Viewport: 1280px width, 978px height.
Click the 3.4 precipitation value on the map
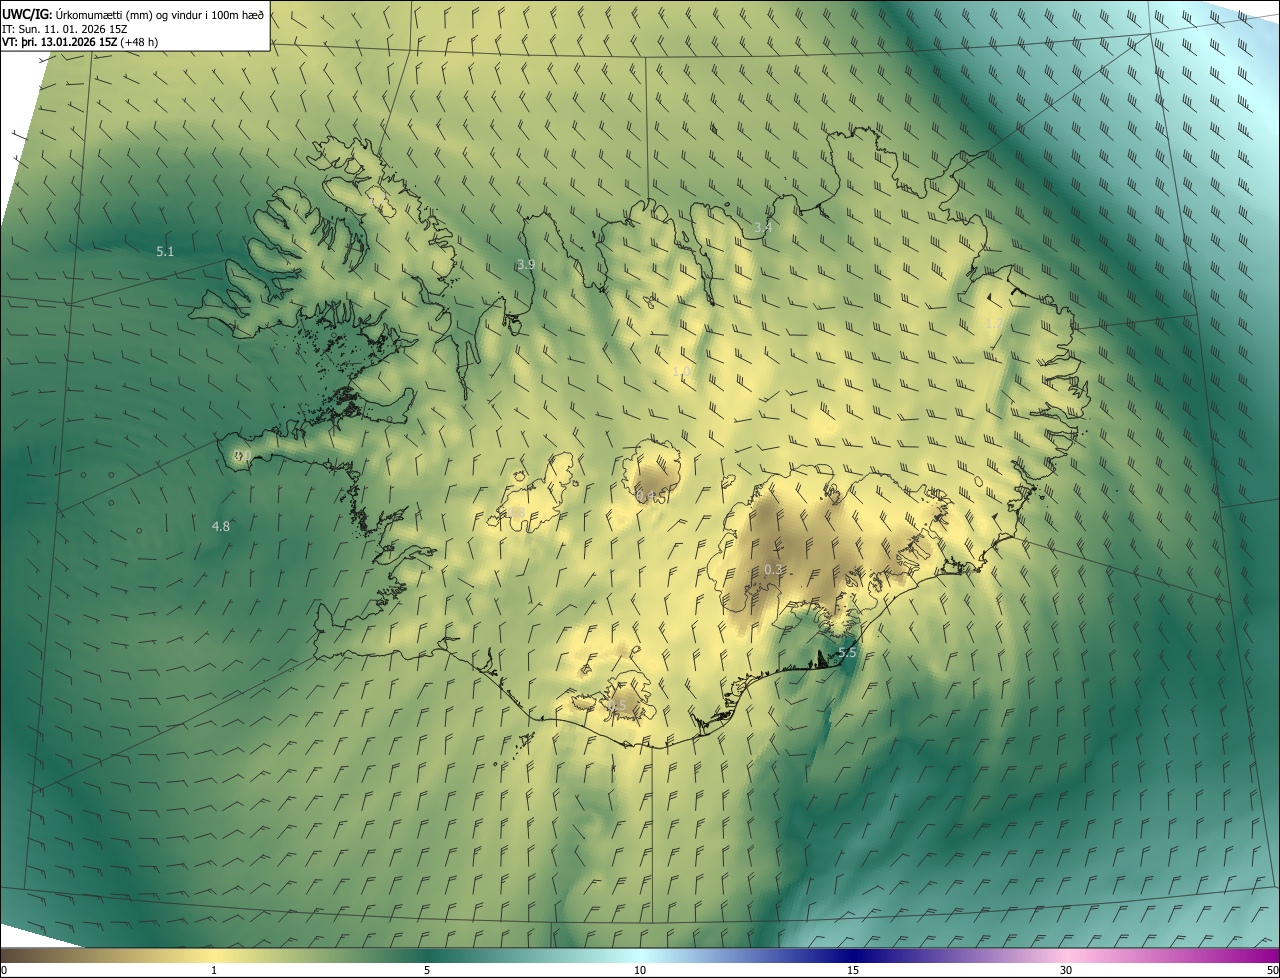763,228
